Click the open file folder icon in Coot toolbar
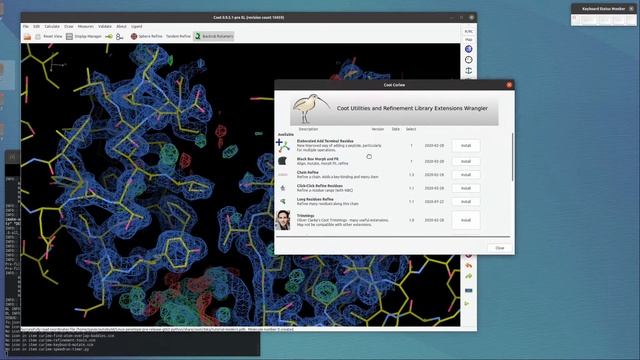The height and width of the screenshot is (360, 640). (x=27, y=37)
